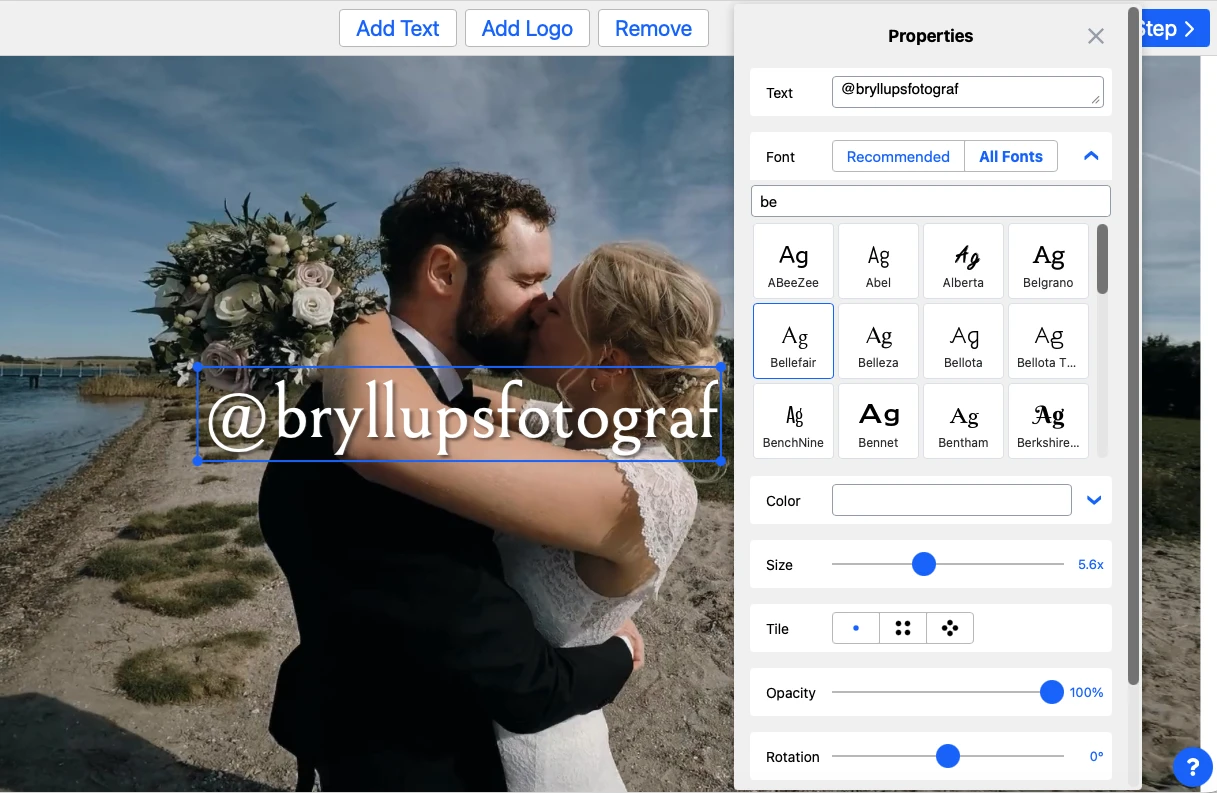Open the Color dropdown

[1093, 500]
